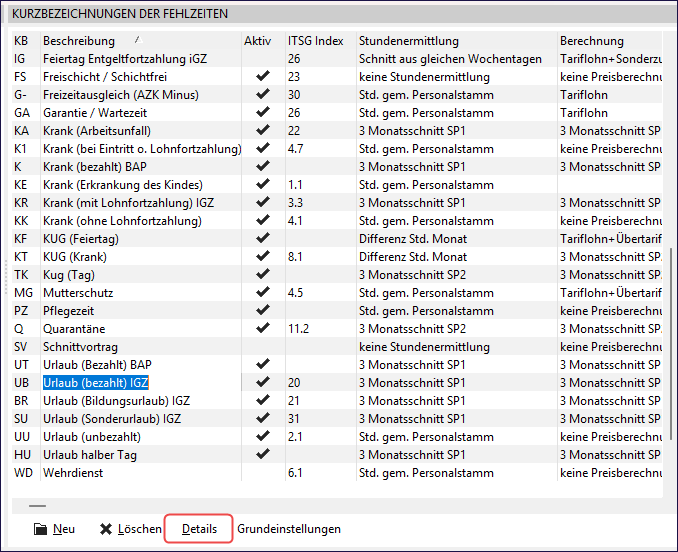
Task: Toggle Aktiv checkmark for Quarantäne row
Action: [x=263, y=328]
